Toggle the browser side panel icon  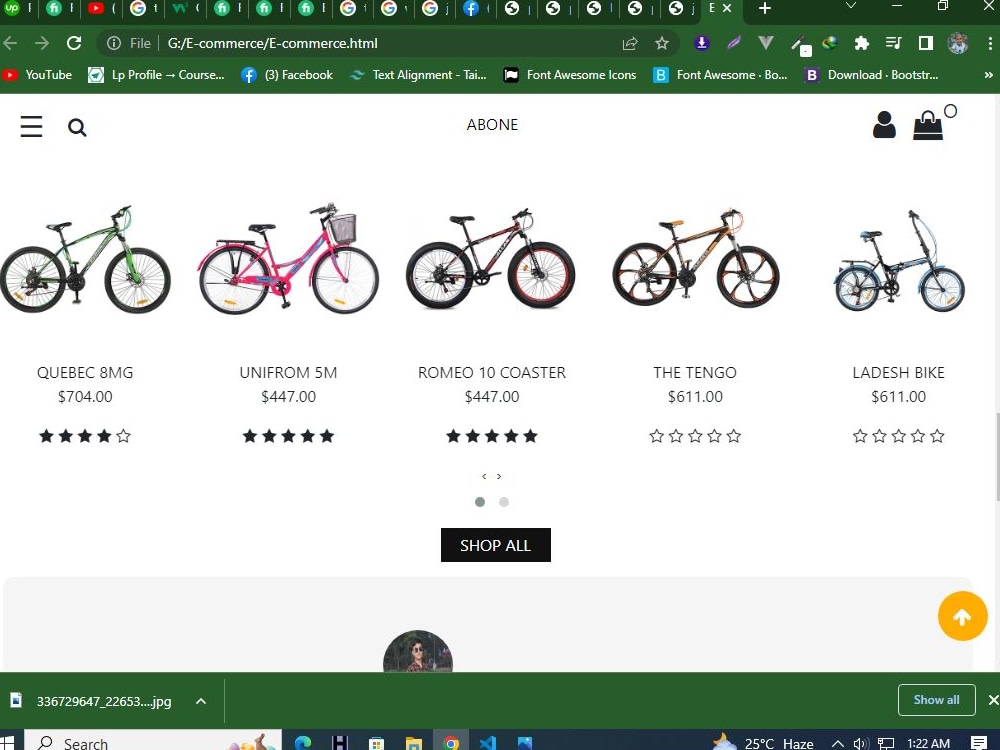(925, 43)
